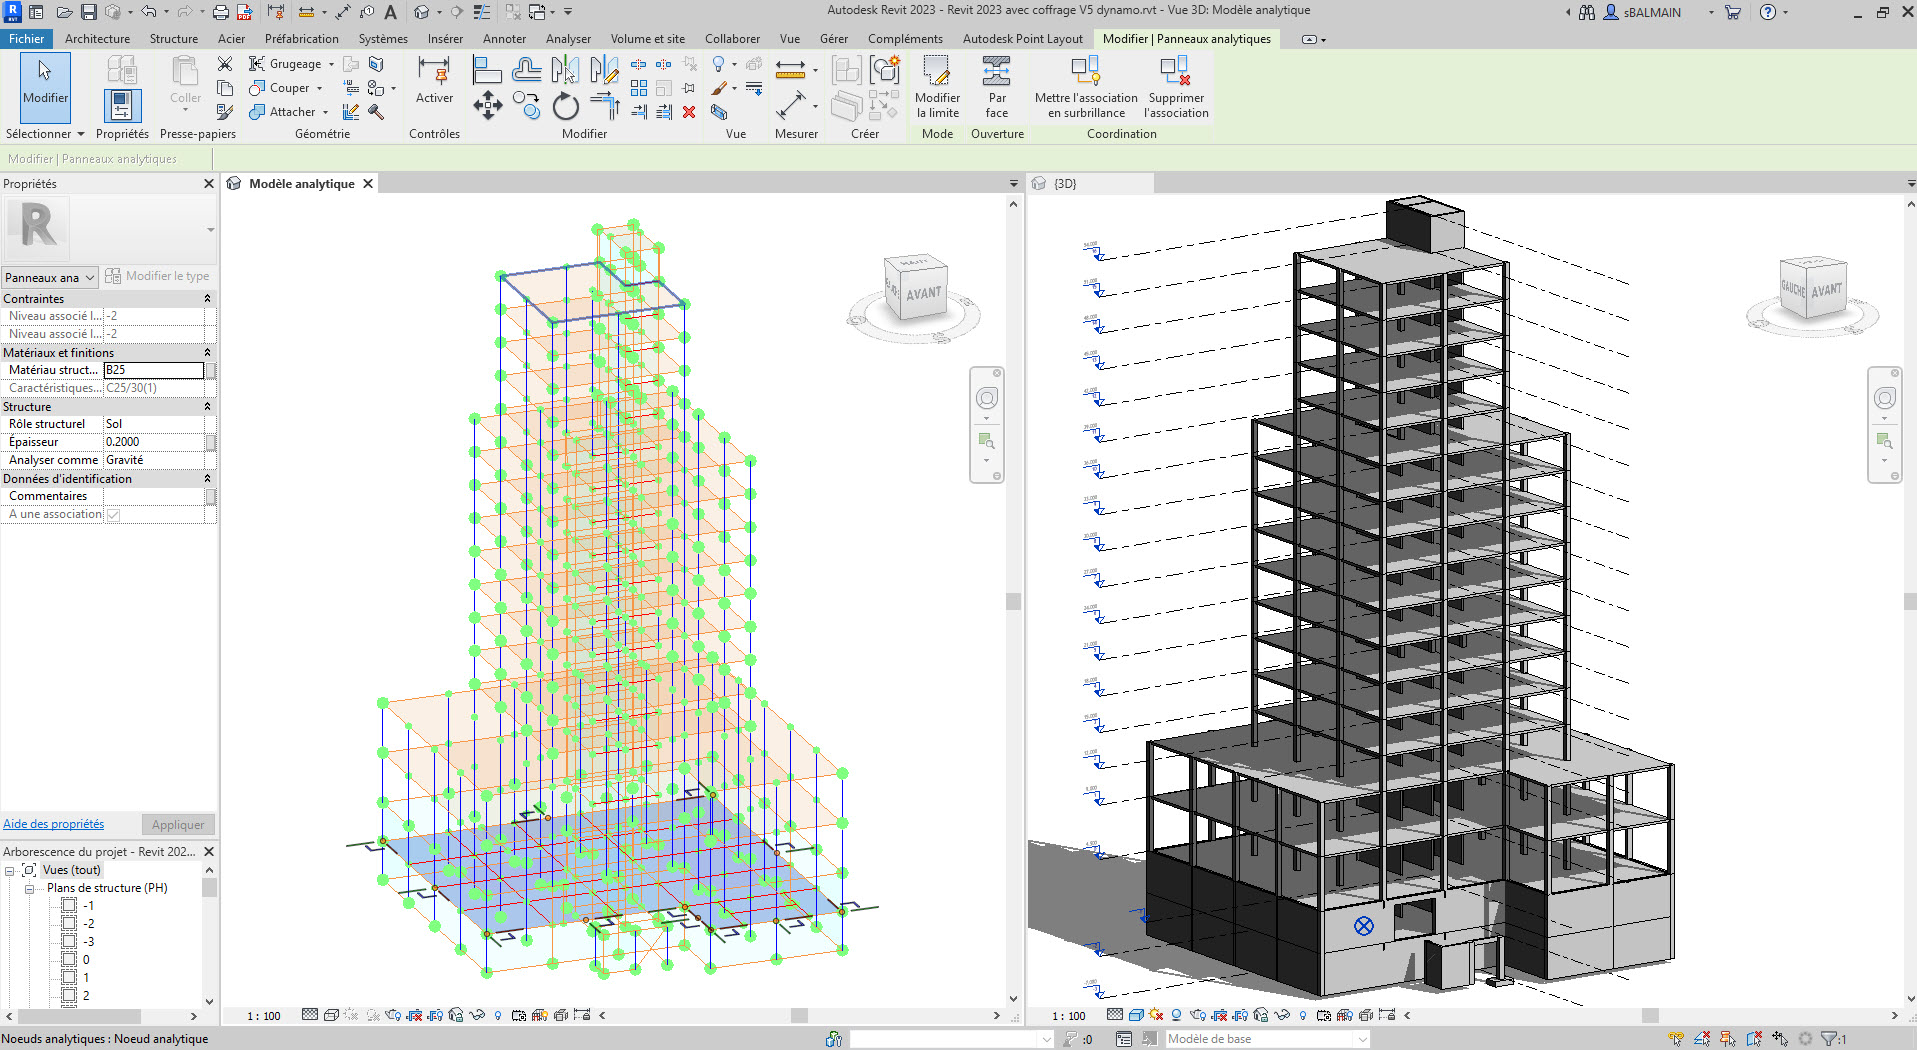Click the Activer pin control

[434, 86]
